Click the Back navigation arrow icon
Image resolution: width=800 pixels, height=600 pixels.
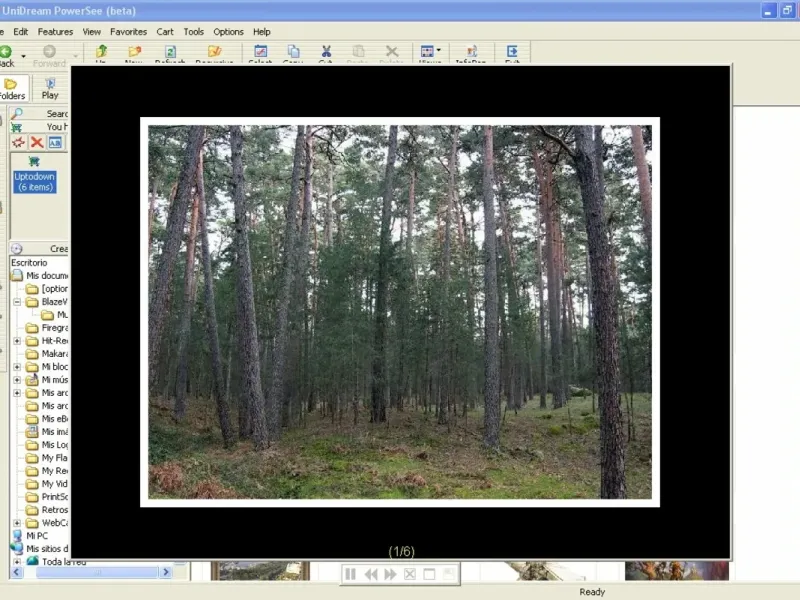pos(6,51)
